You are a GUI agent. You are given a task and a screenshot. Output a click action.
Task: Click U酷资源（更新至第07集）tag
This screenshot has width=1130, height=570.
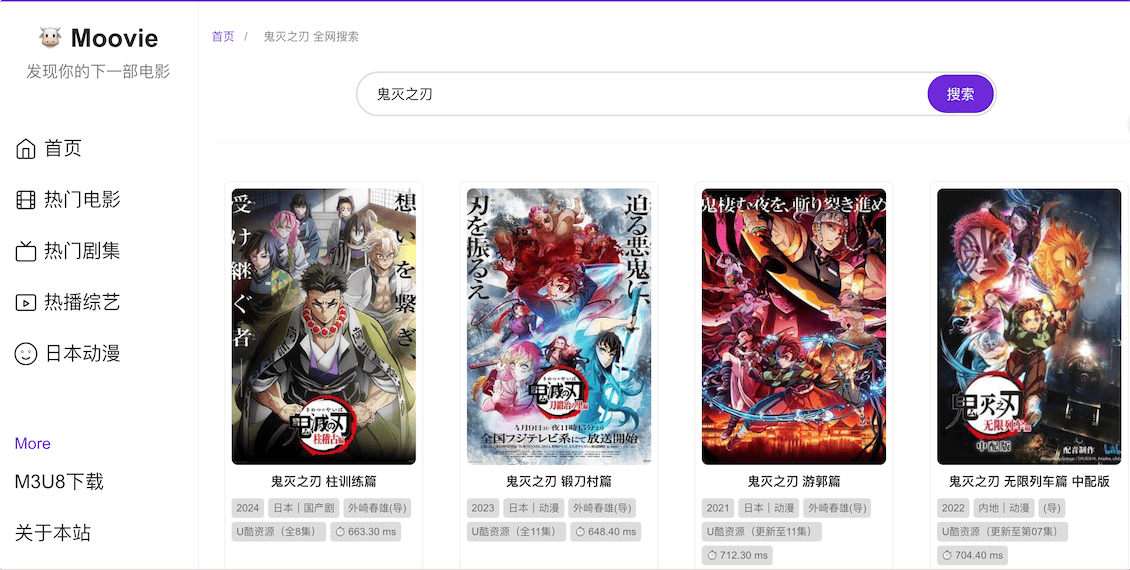[1002, 532]
